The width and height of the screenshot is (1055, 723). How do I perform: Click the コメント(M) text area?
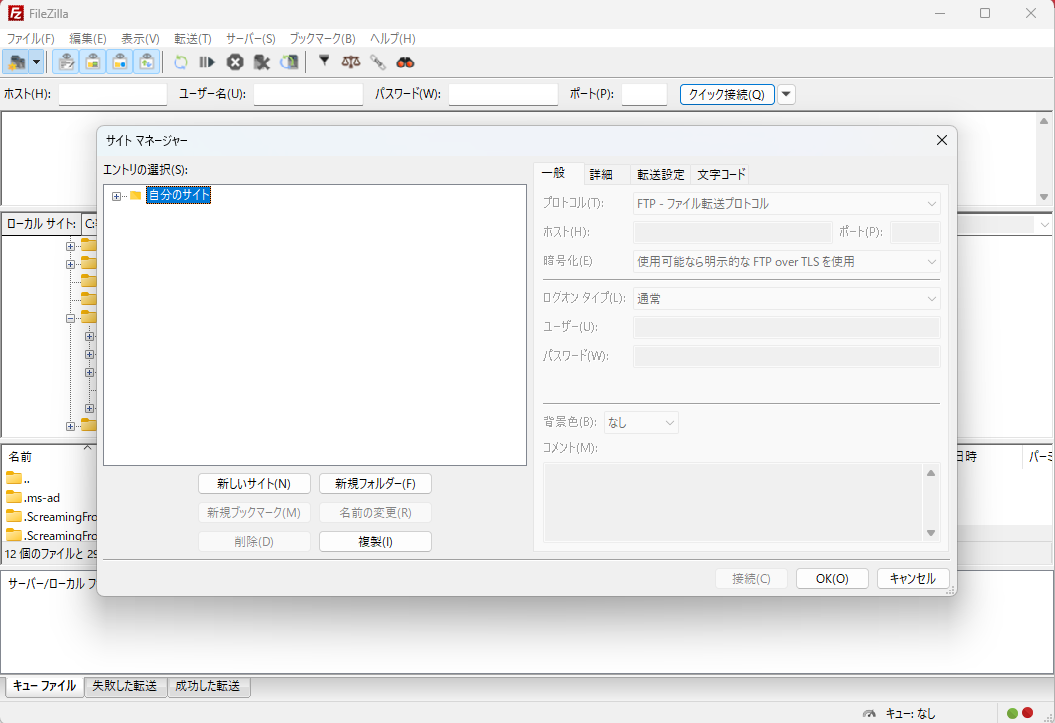click(x=732, y=502)
